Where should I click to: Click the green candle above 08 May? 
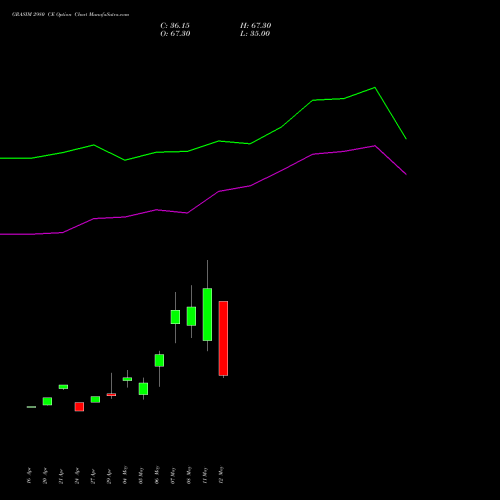(191, 316)
